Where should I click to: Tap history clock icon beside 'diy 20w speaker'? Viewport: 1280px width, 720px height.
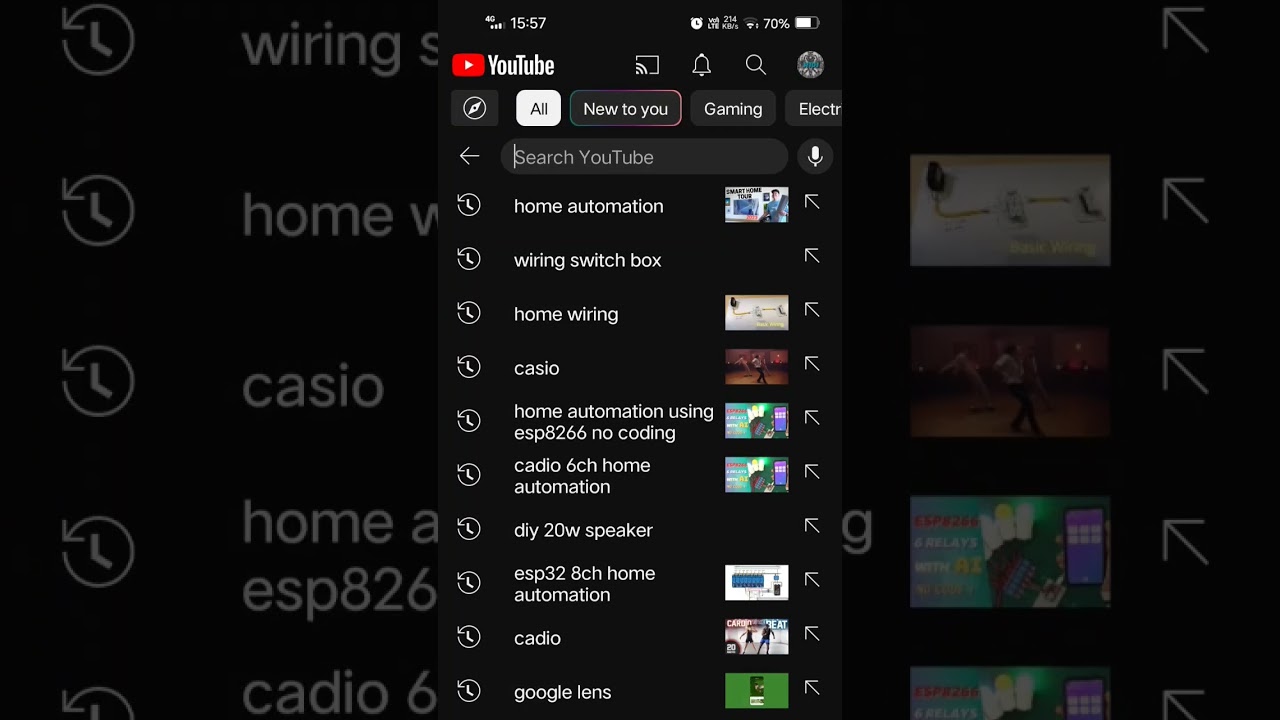[x=469, y=529]
